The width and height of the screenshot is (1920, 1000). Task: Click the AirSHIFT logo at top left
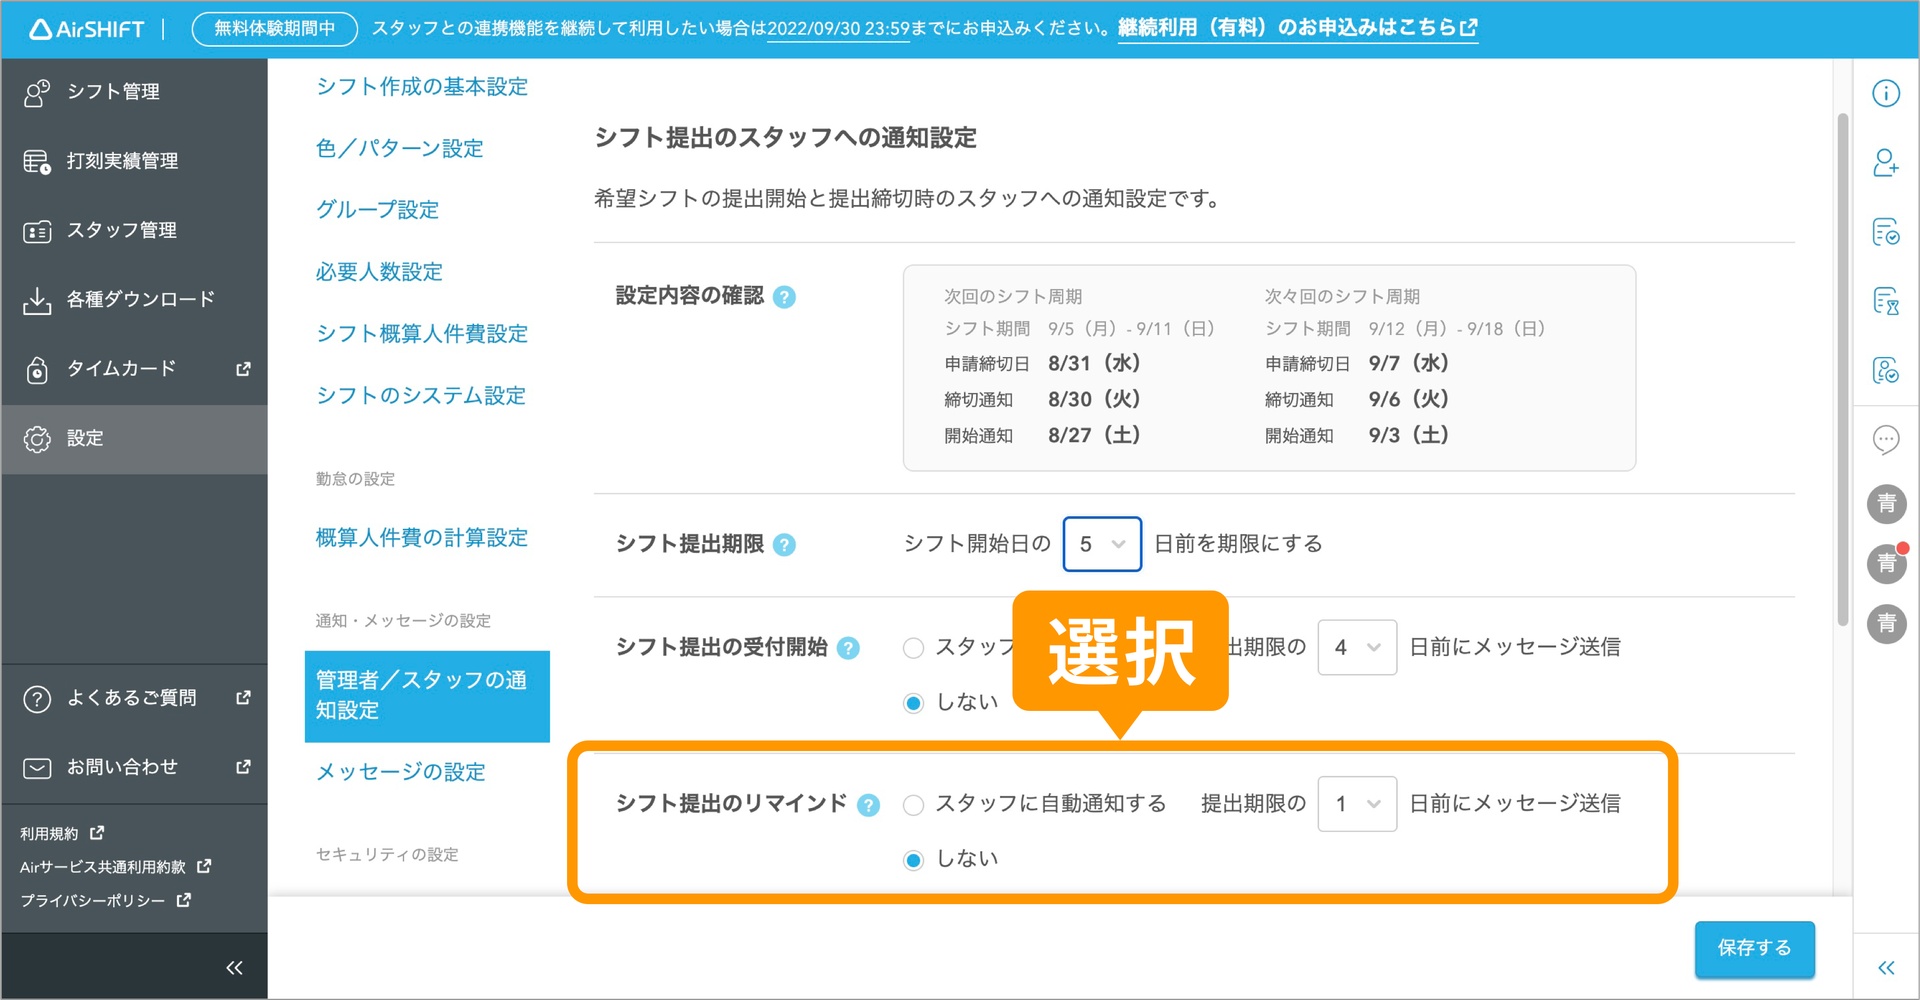tap(85, 28)
